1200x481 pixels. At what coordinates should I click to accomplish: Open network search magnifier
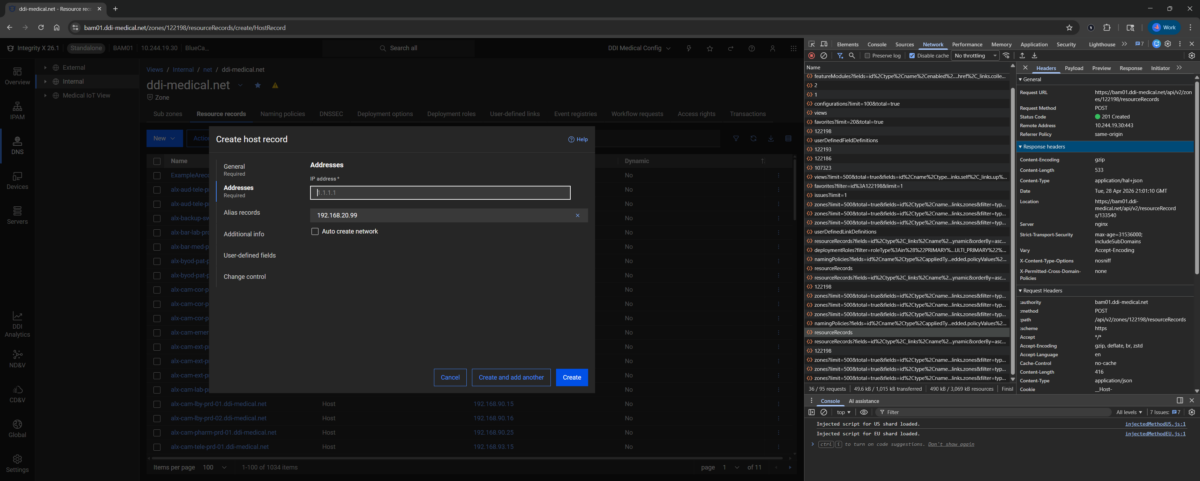point(850,56)
